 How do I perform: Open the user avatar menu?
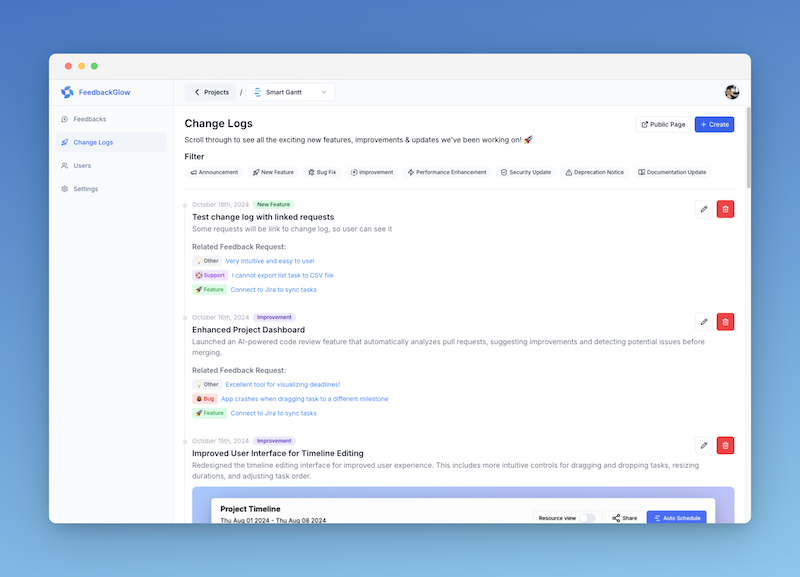[x=732, y=92]
